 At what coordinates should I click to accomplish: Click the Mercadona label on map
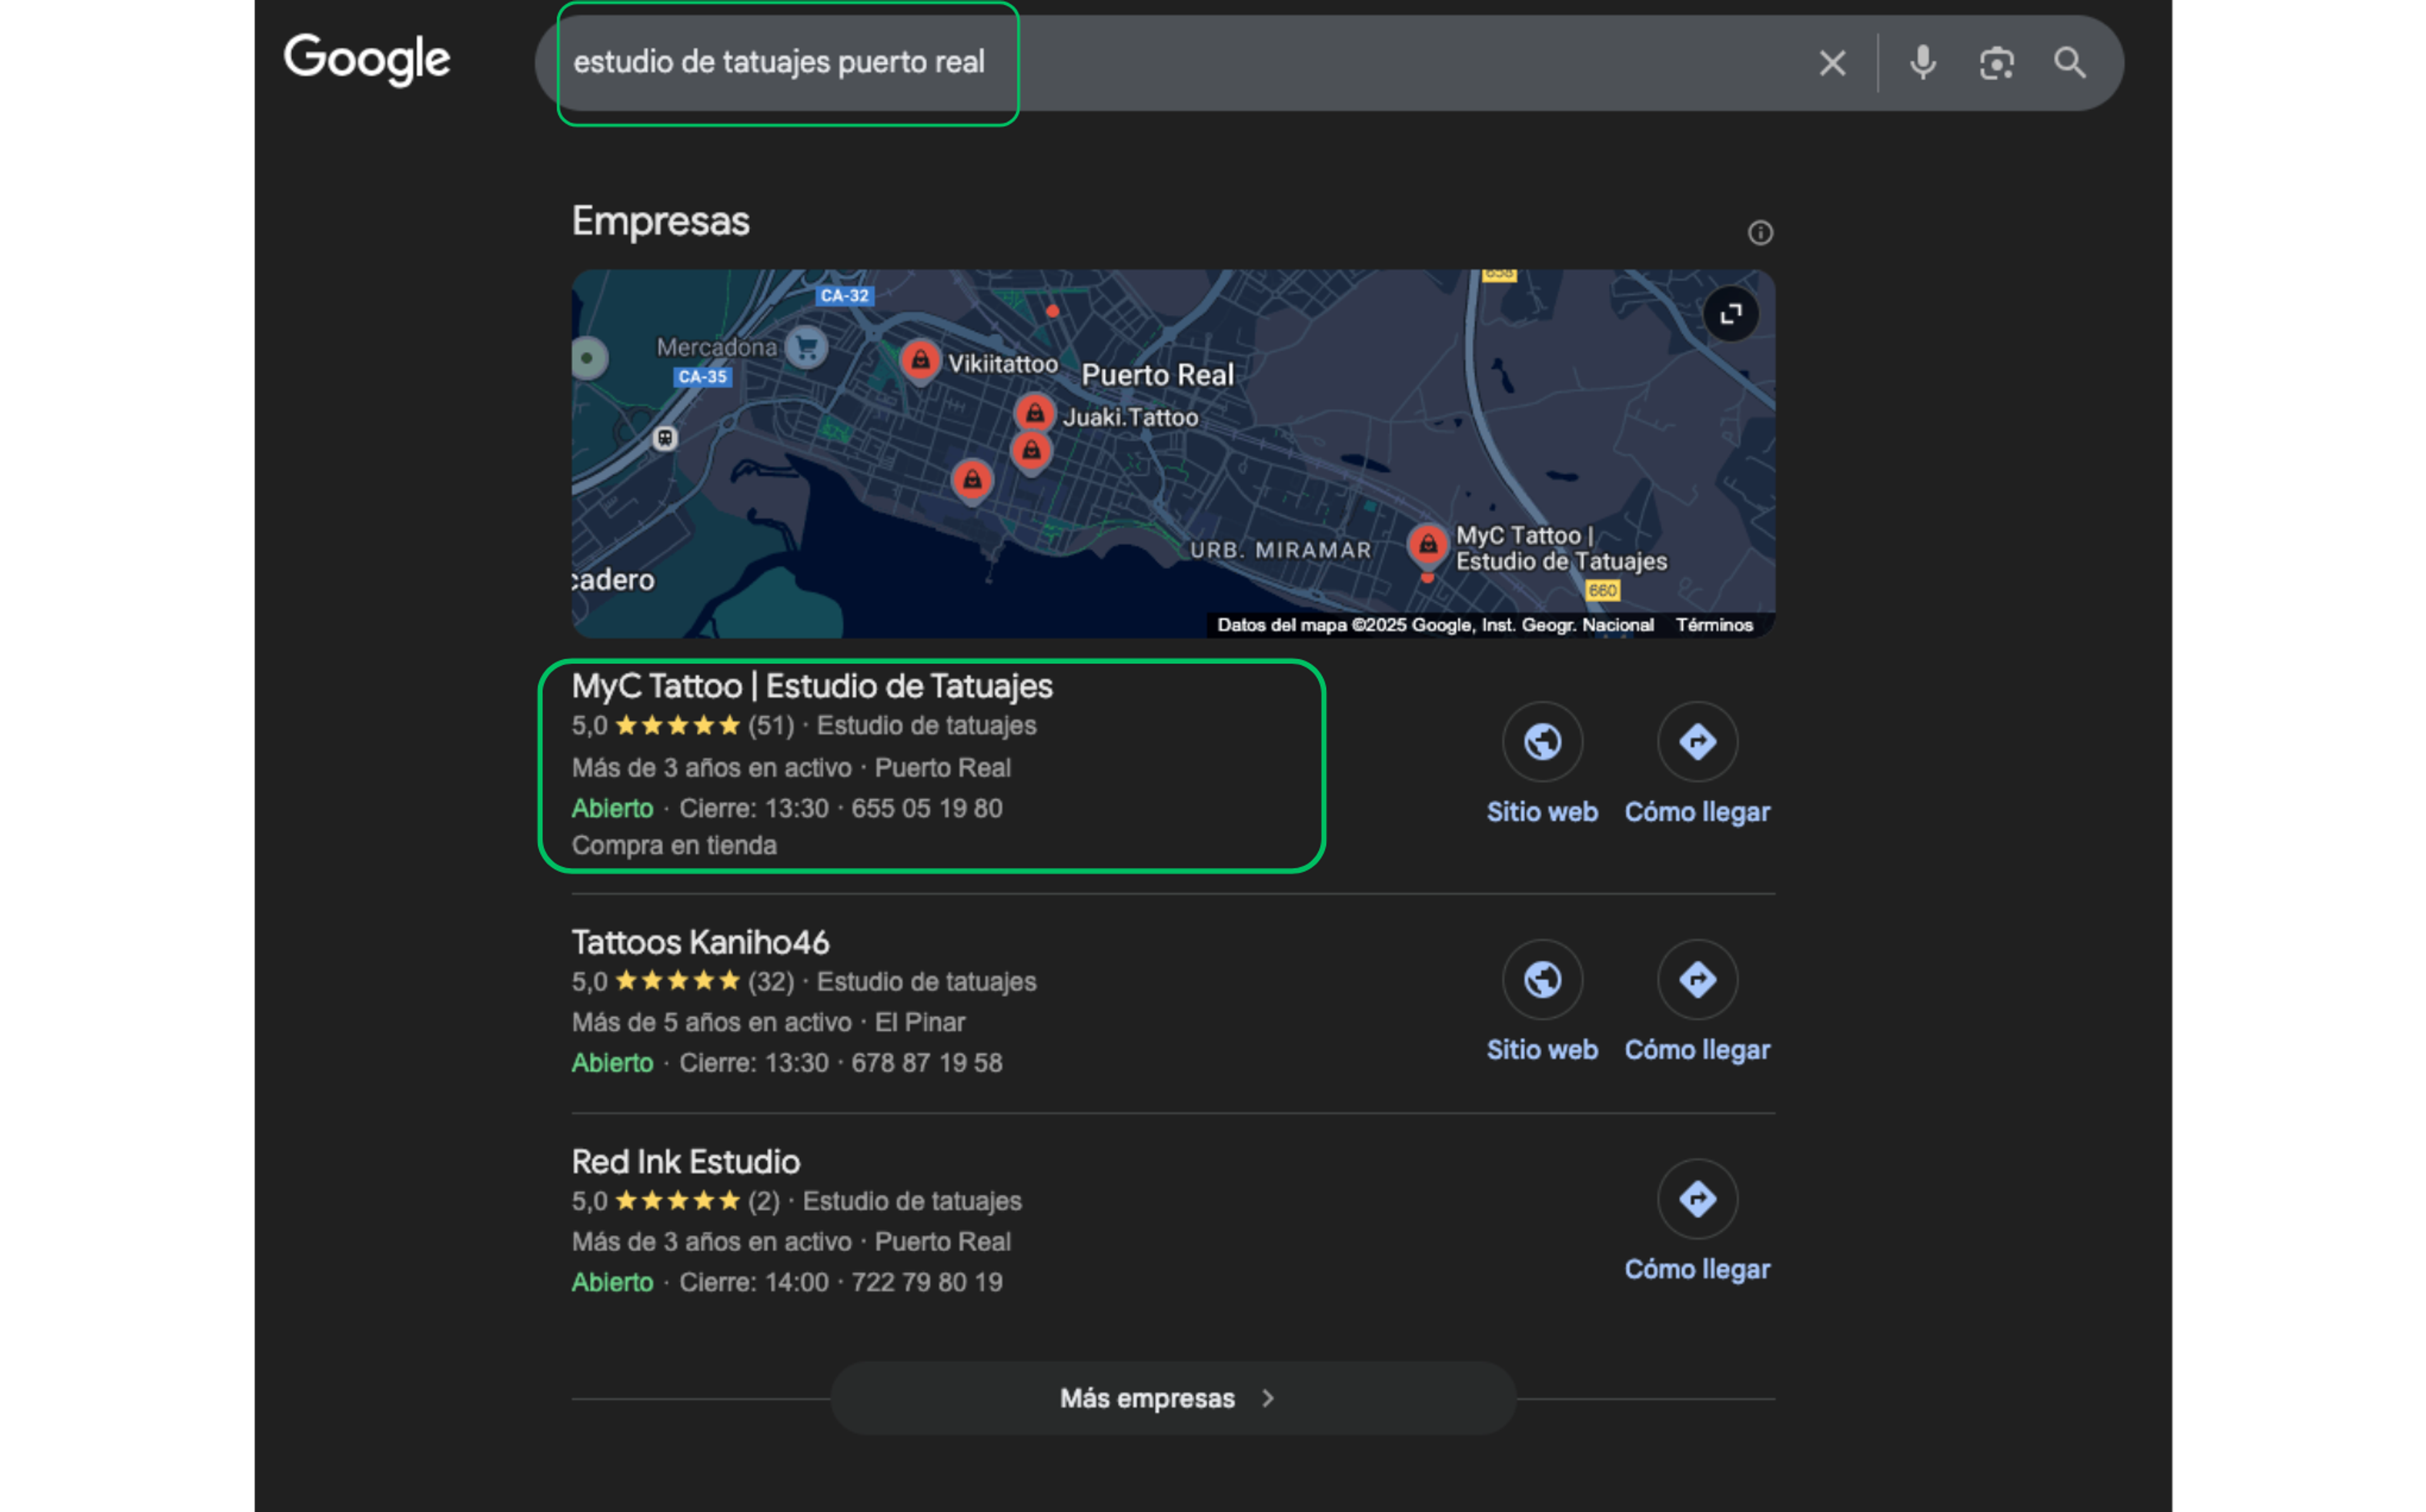click(716, 347)
